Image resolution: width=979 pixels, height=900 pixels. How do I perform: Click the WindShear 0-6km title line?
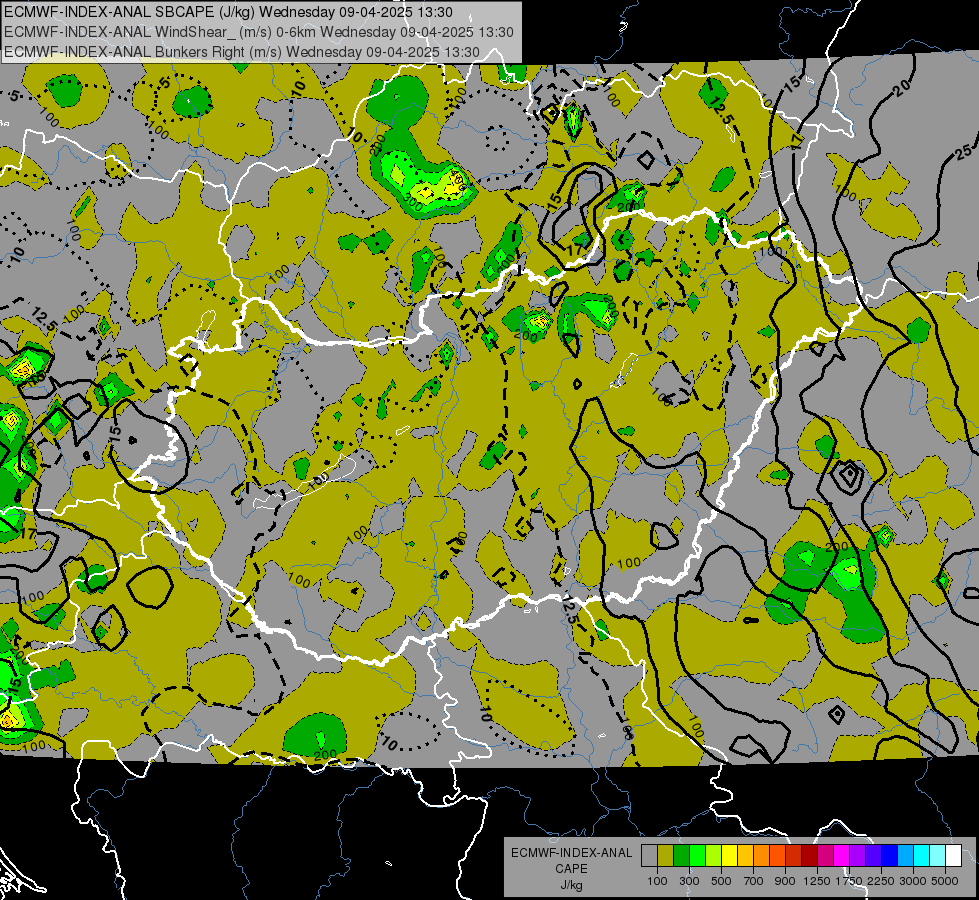pos(258,32)
